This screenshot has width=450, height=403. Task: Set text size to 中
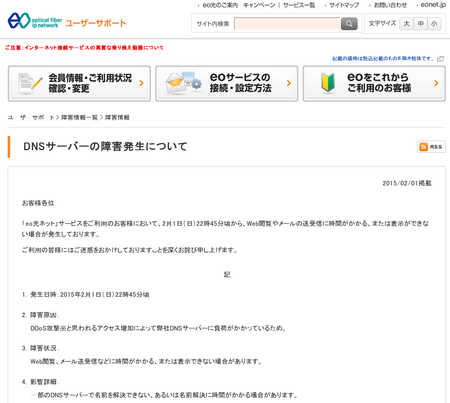421,24
